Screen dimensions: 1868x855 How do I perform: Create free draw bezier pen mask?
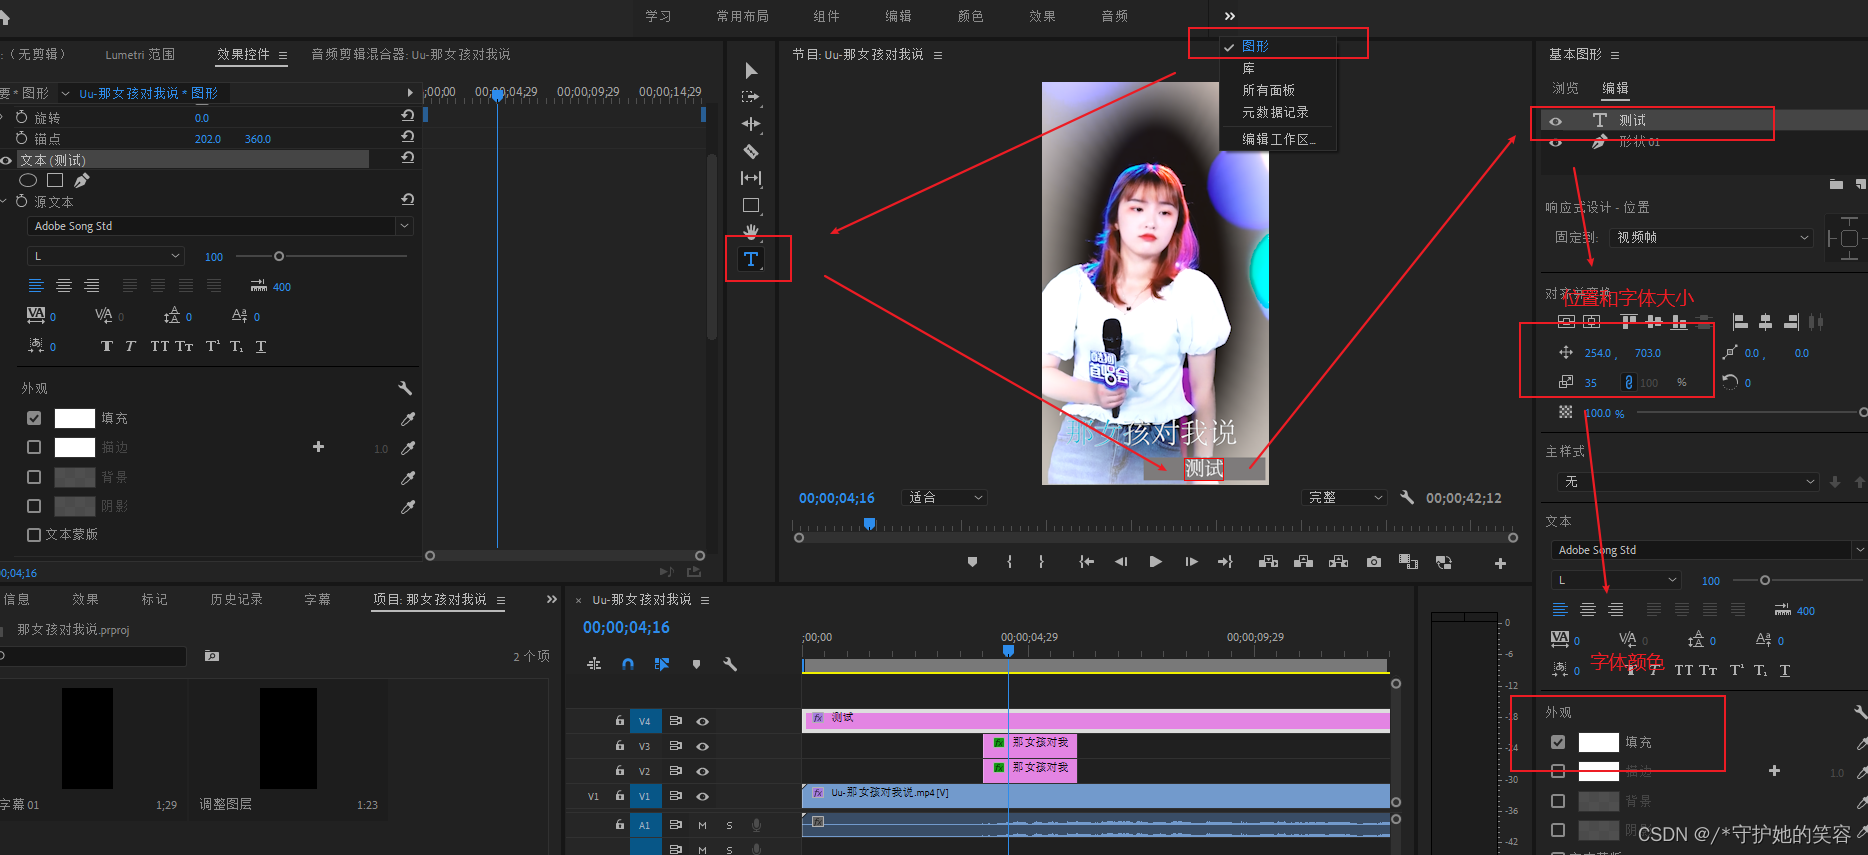pos(82,180)
